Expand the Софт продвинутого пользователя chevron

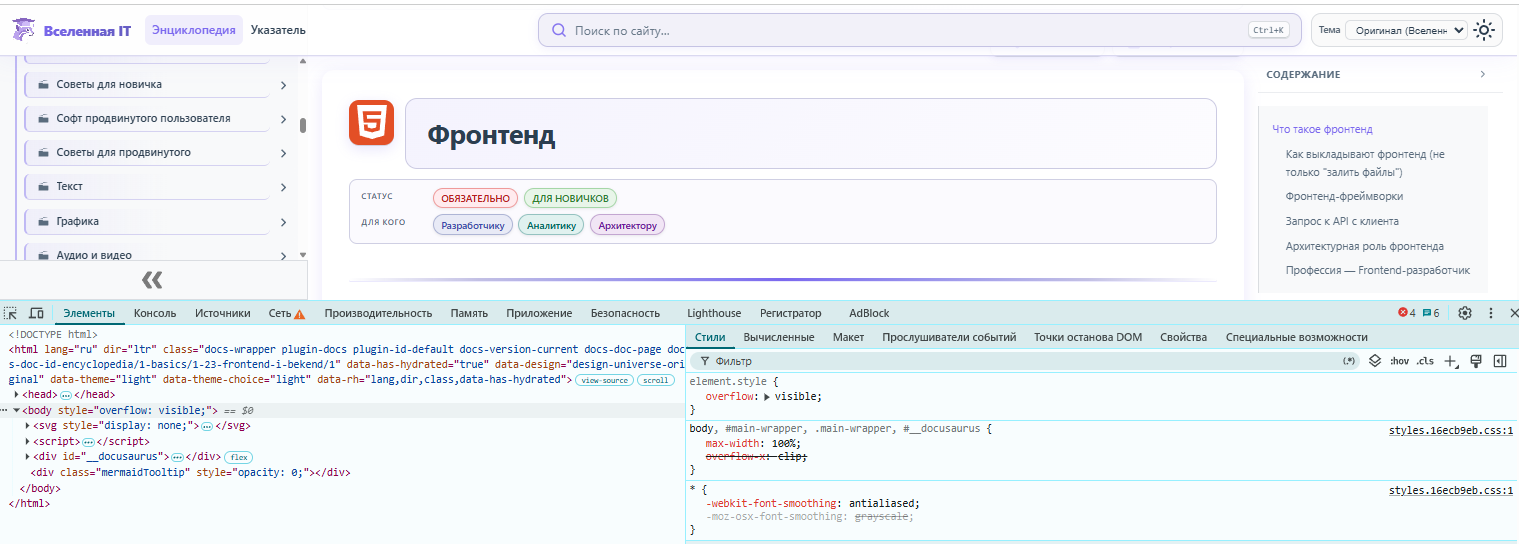click(x=284, y=119)
